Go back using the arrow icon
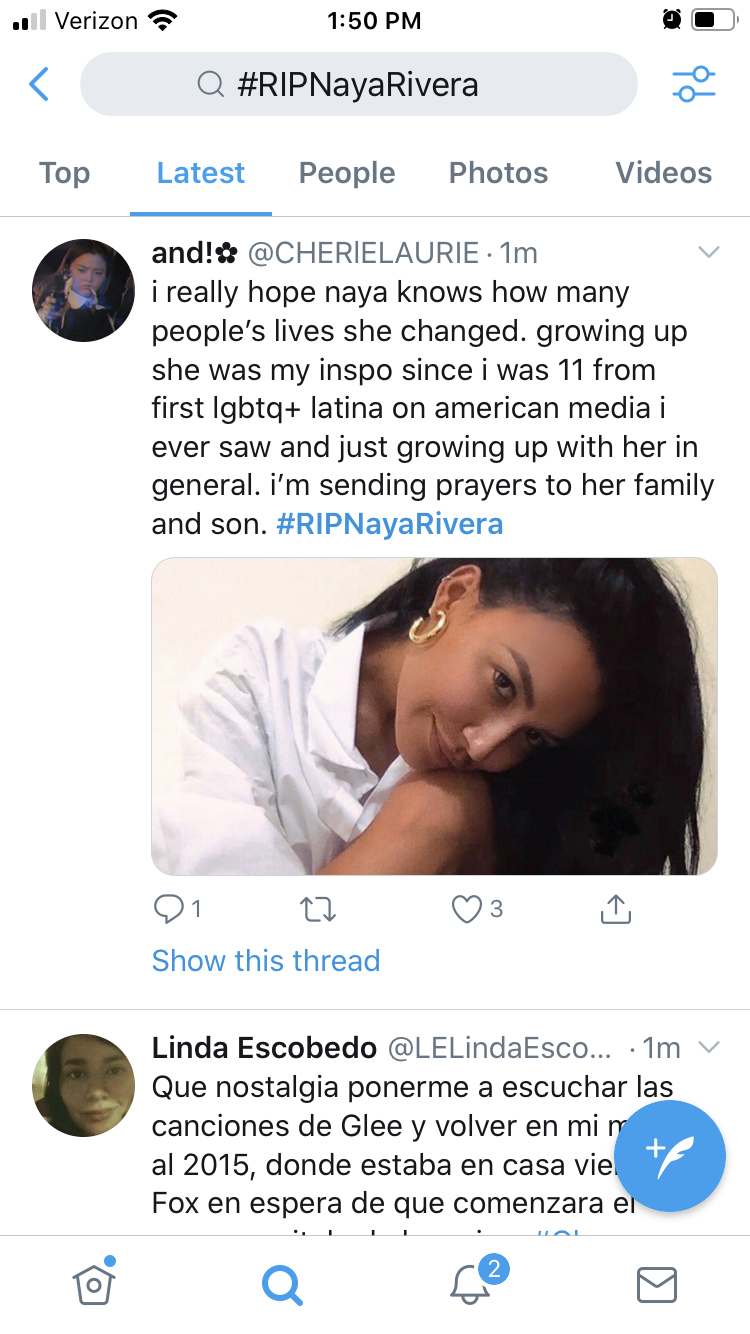Viewport: 750px width, 1334px height. click(x=39, y=84)
